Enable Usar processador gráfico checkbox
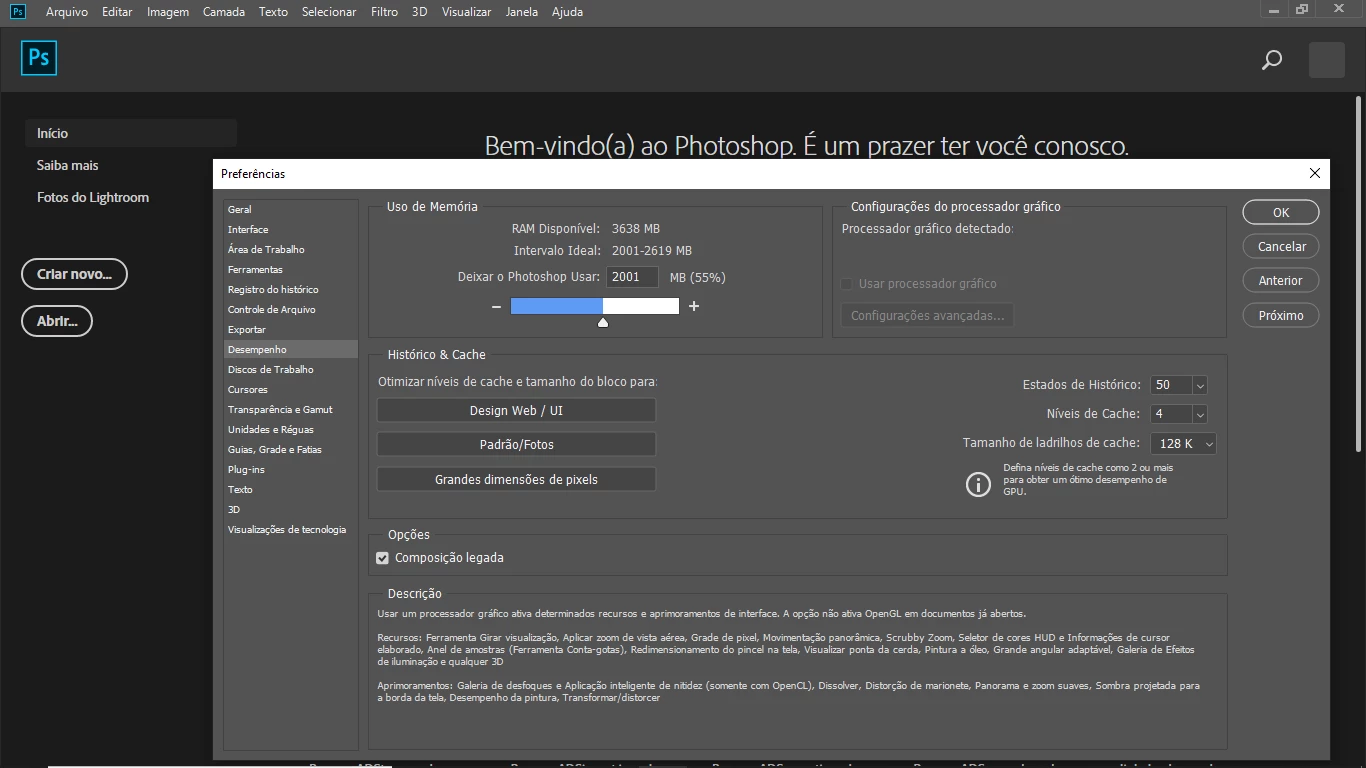Image resolution: width=1366 pixels, height=768 pixels. (x=847, y=284)
